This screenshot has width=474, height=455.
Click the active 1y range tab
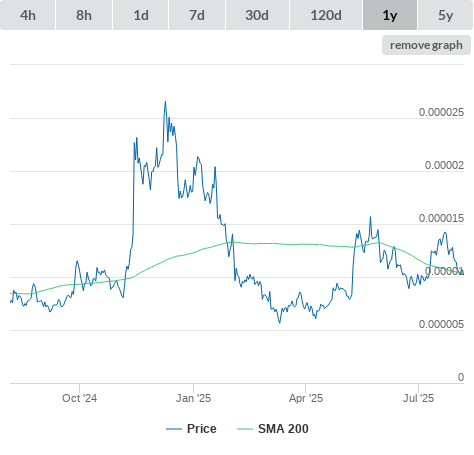(390, 15)
